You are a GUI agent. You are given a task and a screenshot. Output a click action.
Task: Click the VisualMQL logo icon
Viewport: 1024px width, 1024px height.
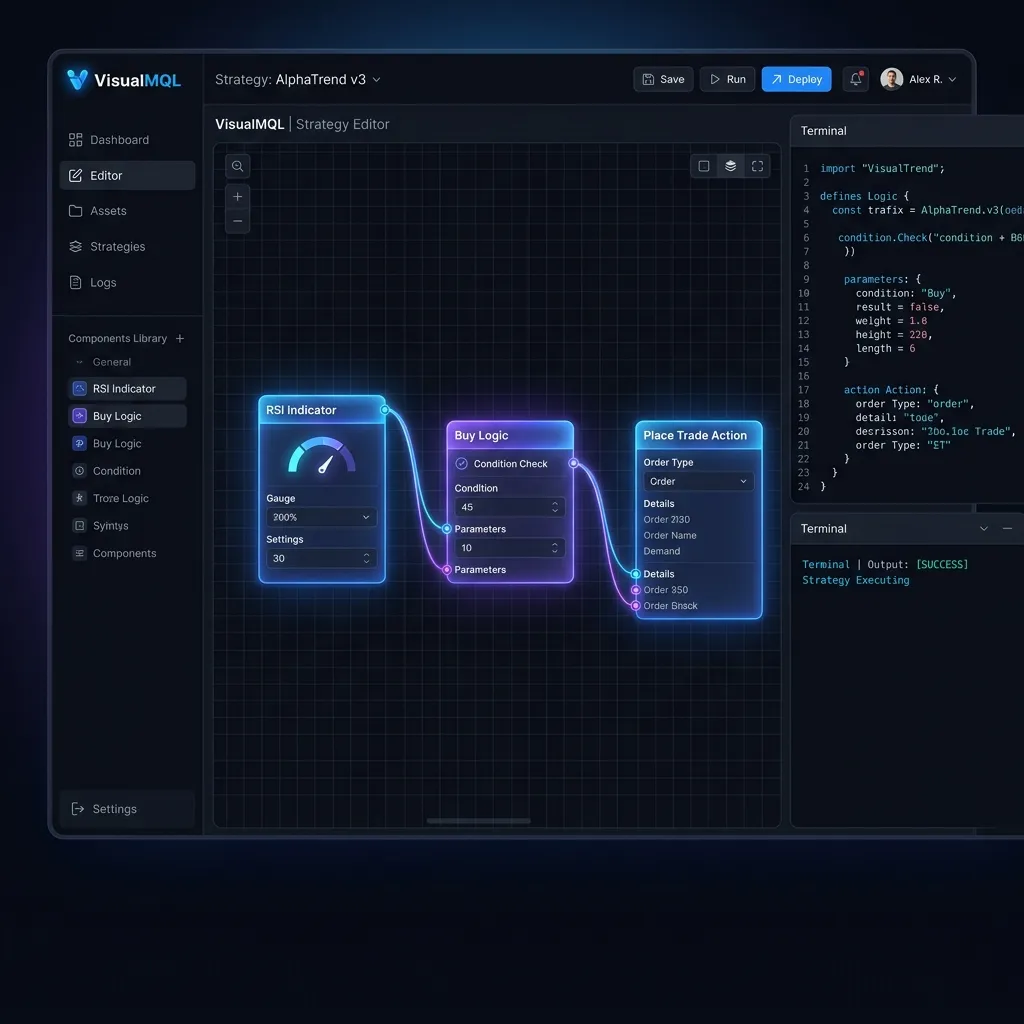[78, 79]
